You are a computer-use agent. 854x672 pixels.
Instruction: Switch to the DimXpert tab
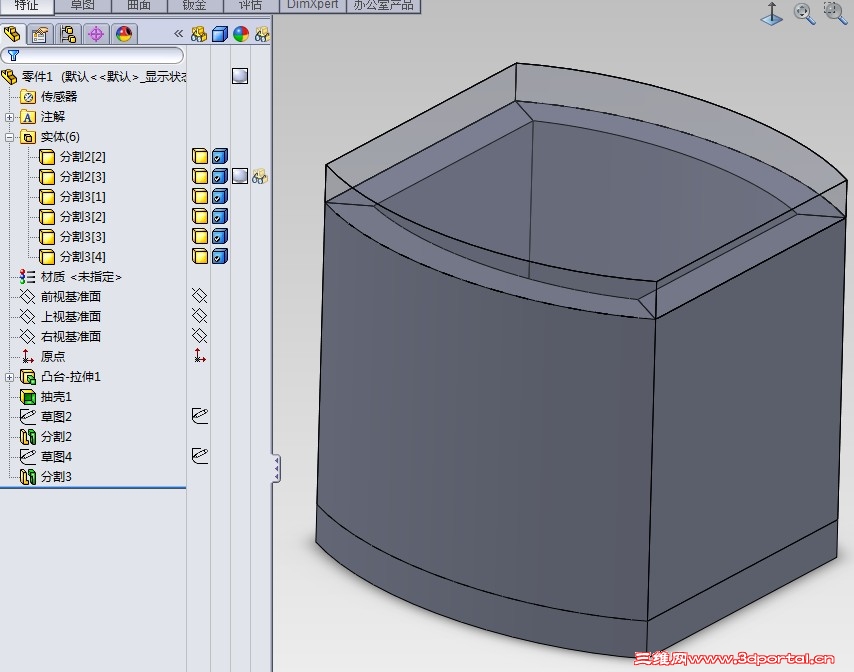(313, 6)
